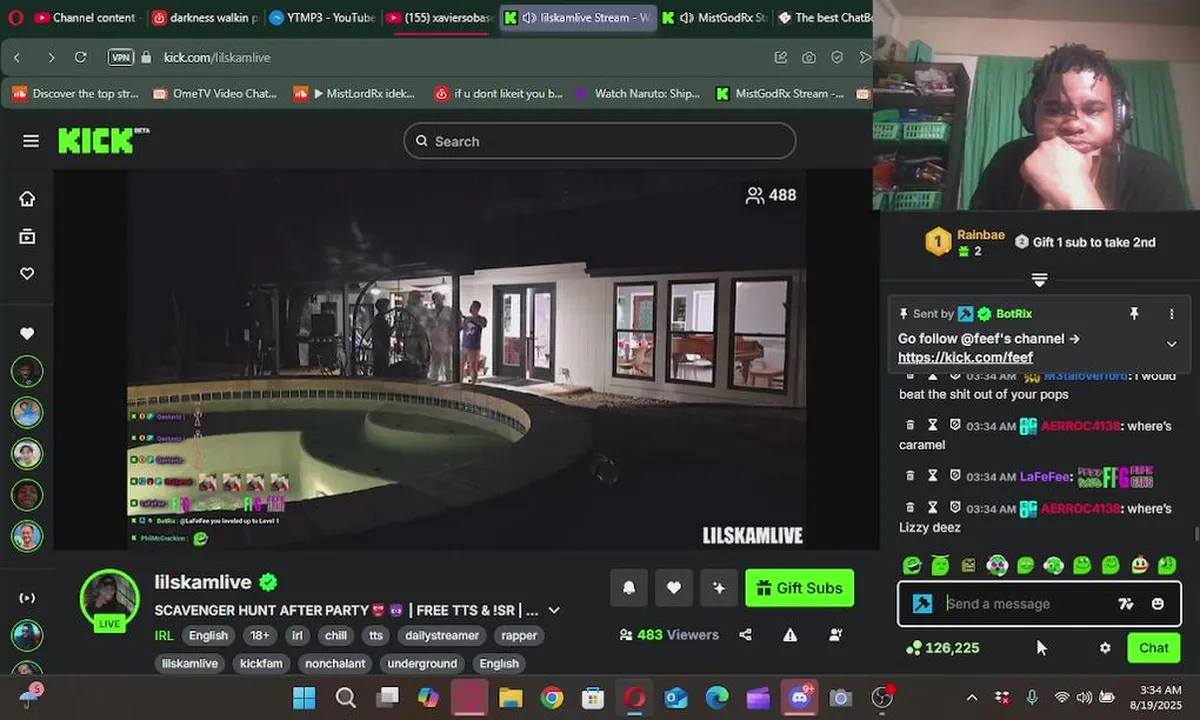
Task: Open the lilskamlive channel avatar
Action: pos(109,599)
